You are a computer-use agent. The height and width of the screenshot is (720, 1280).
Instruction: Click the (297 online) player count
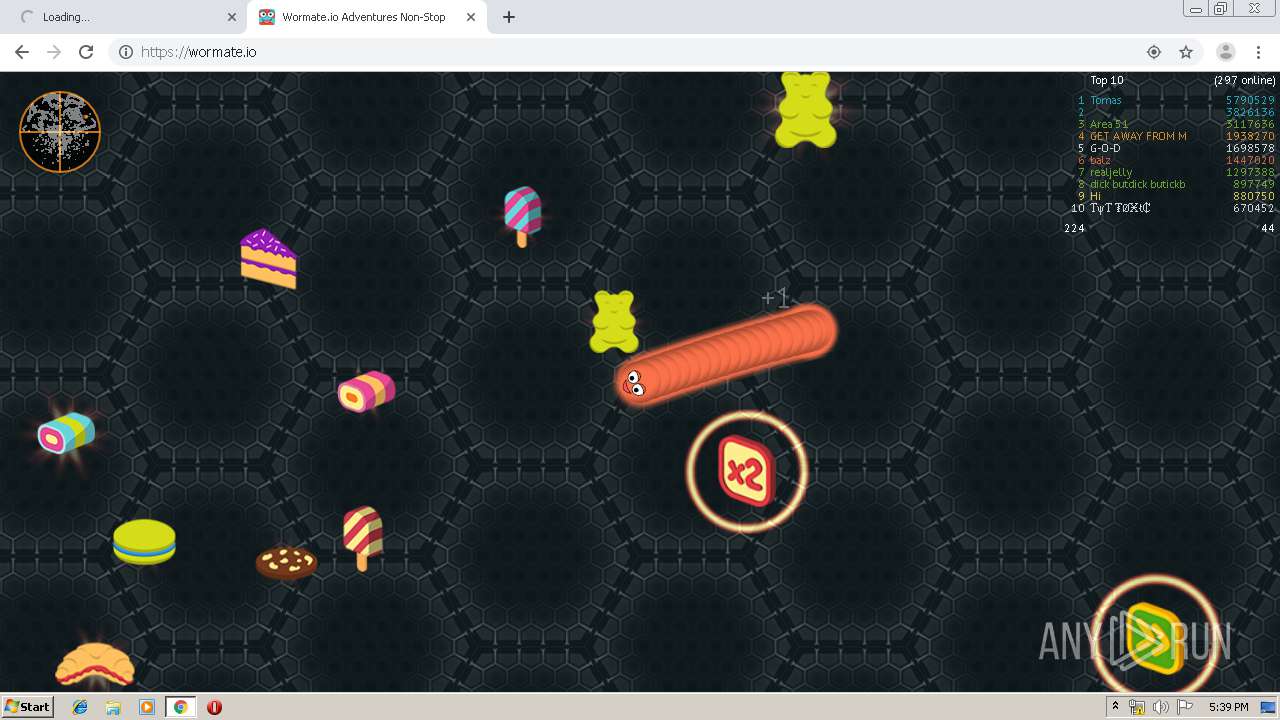coord(1244,80)
